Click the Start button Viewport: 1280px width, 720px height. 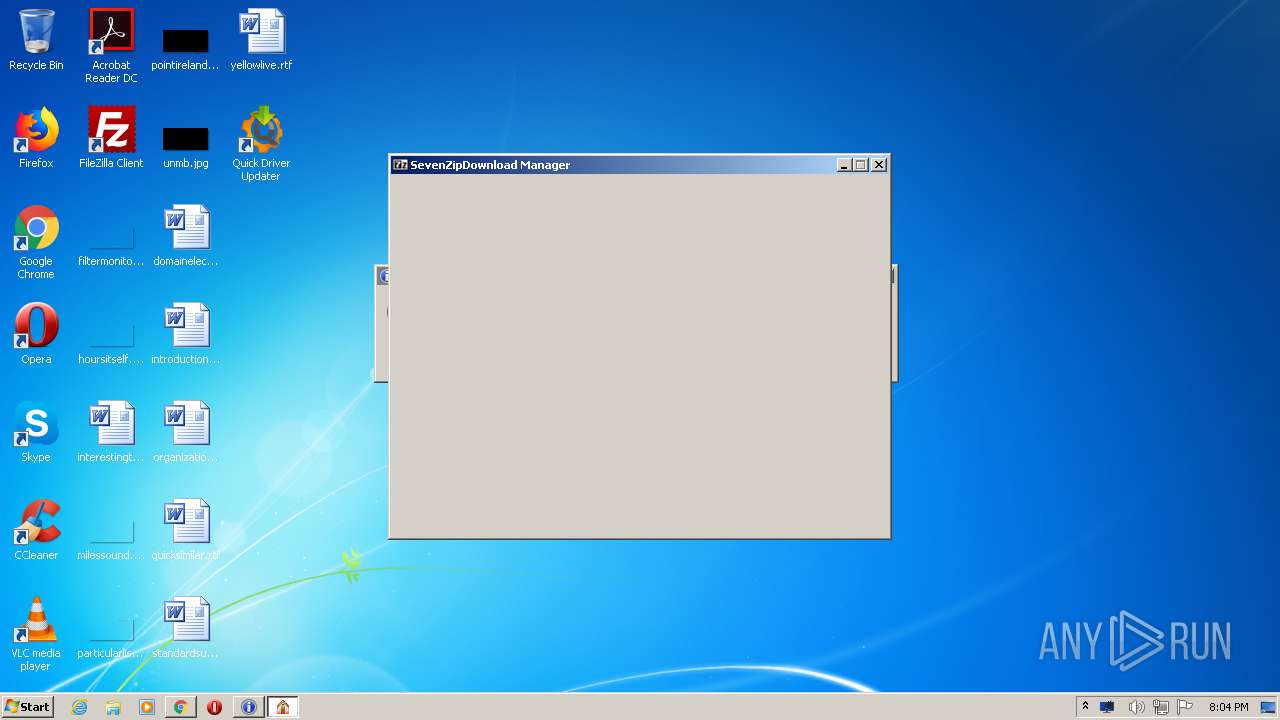28,707
